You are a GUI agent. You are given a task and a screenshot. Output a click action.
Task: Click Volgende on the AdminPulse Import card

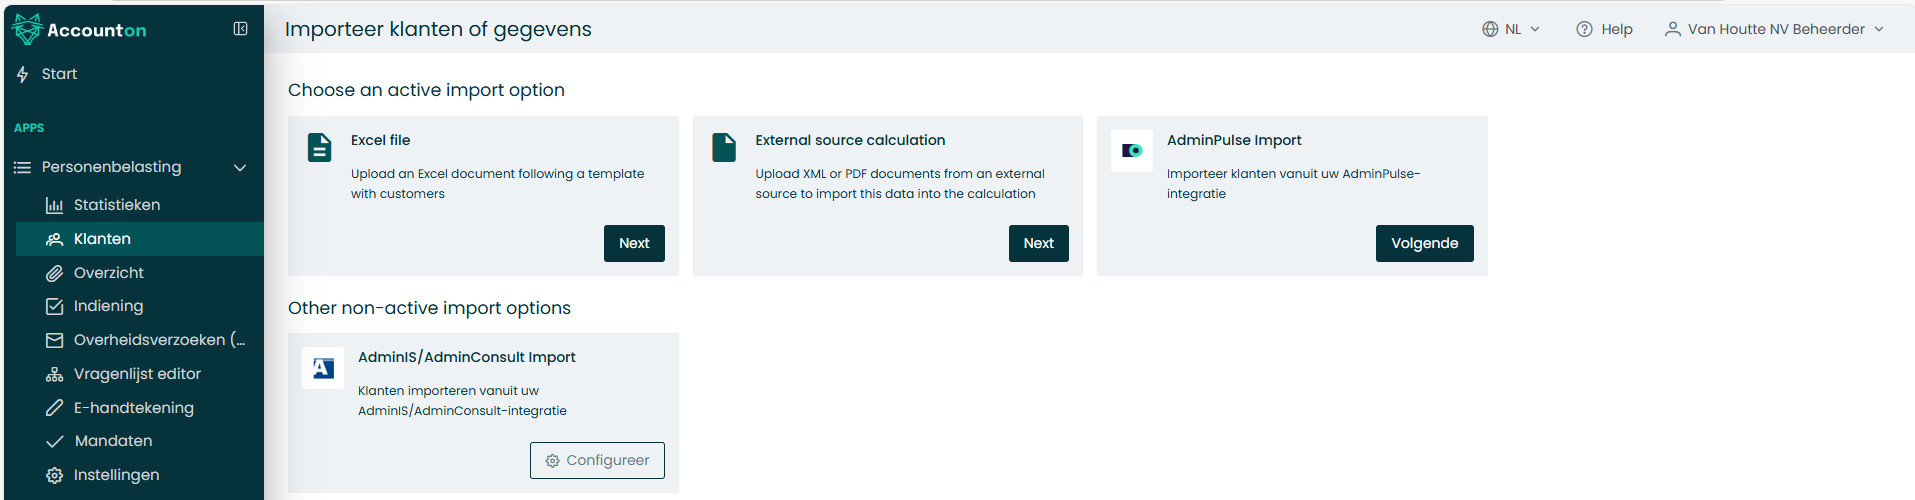pyautogui.click(x=1424, y=243)
